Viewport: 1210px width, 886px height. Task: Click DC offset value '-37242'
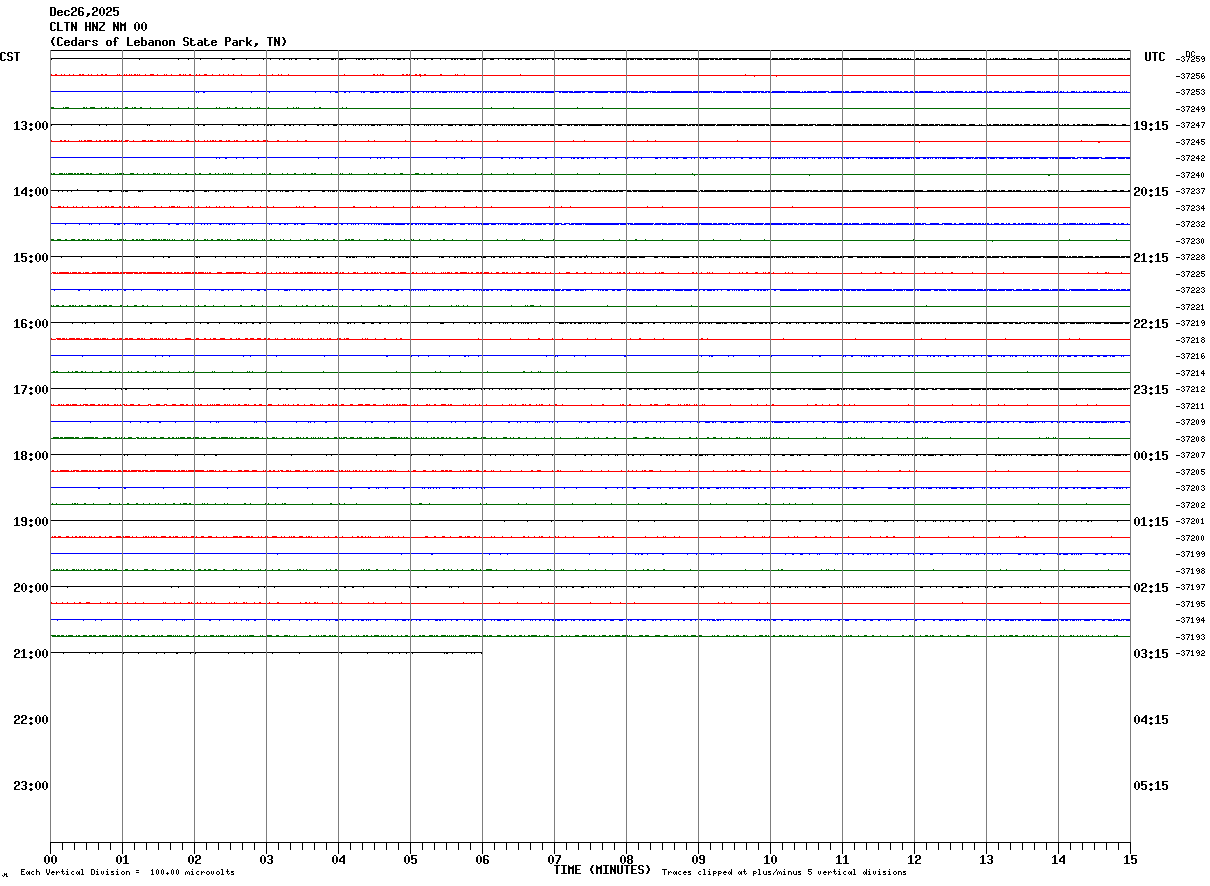point(1190,158)
